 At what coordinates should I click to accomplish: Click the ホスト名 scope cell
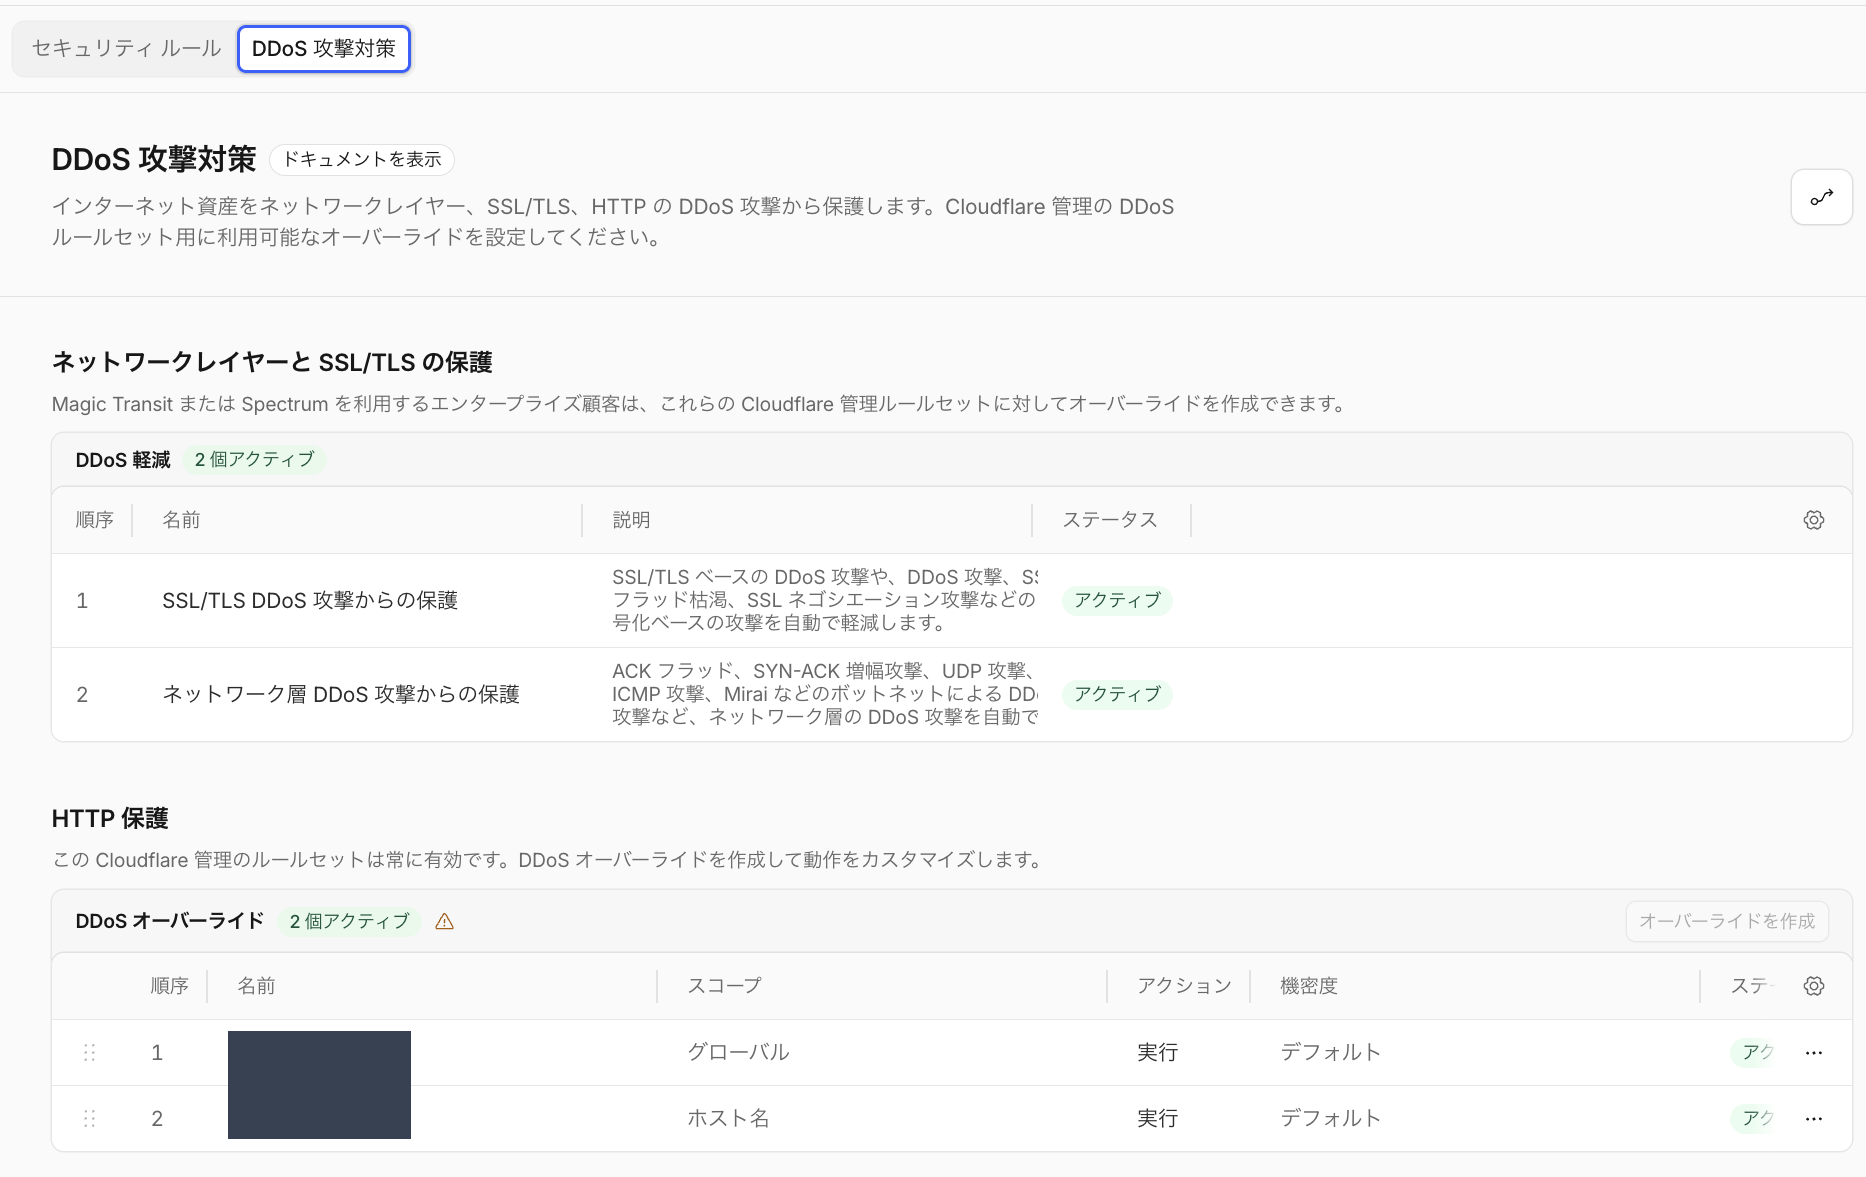pos(728,1118)
